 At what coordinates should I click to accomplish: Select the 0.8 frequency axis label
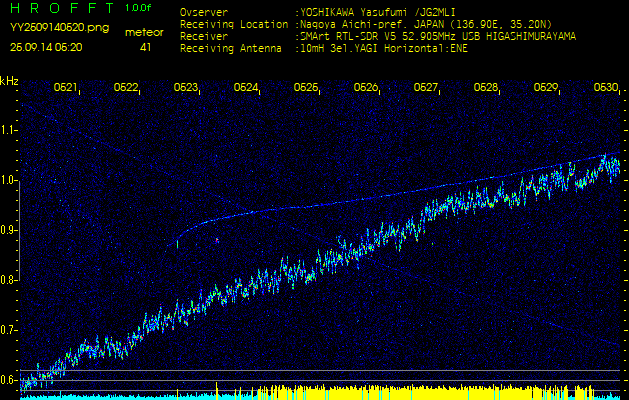pyautogui.click(x=9, y=280)
